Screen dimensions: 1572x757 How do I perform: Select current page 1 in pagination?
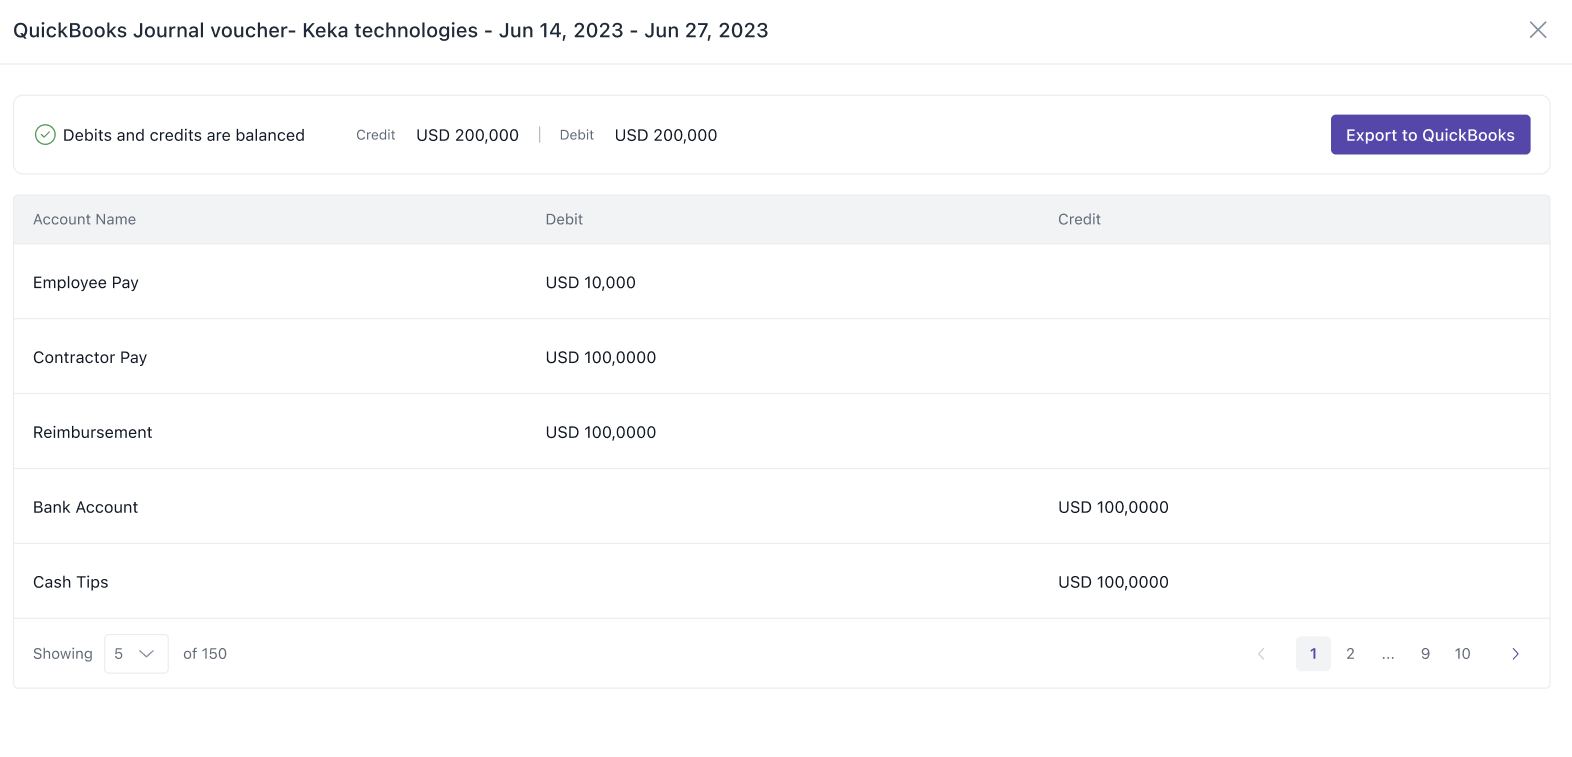click(x=1313, y=654)
